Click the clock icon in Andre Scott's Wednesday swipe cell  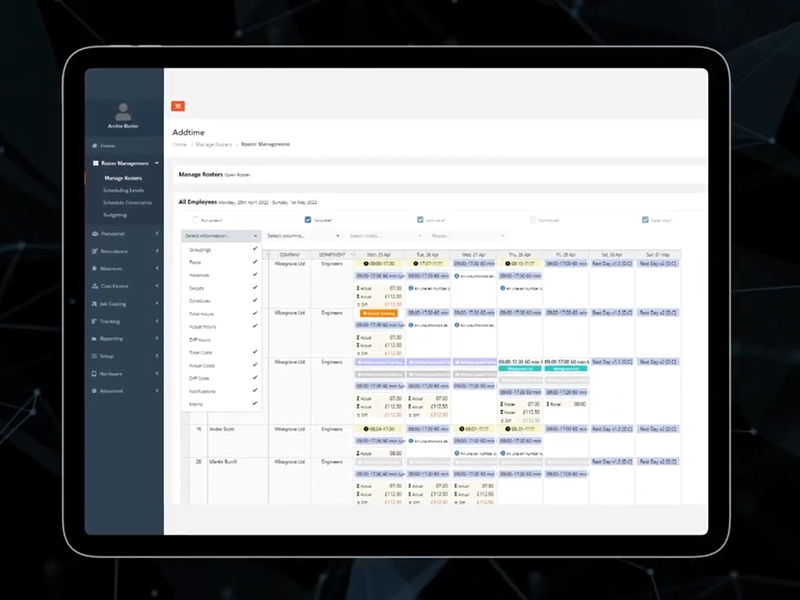pyautogui.click(x=462, y=429)
